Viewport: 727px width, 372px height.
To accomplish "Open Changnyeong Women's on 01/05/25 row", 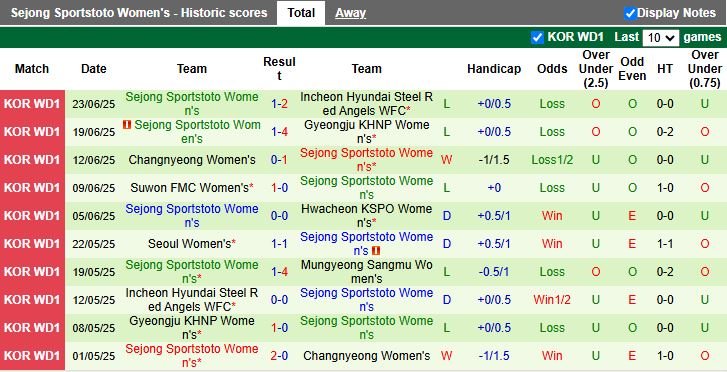I will [x=366, y=356].
